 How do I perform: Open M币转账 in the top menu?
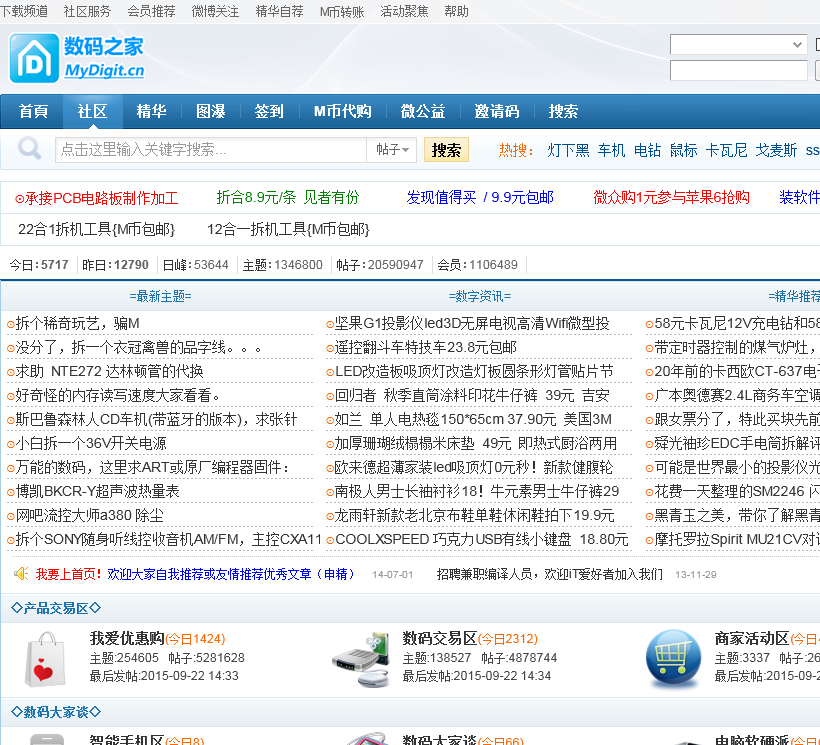click(x=342, y=11)
